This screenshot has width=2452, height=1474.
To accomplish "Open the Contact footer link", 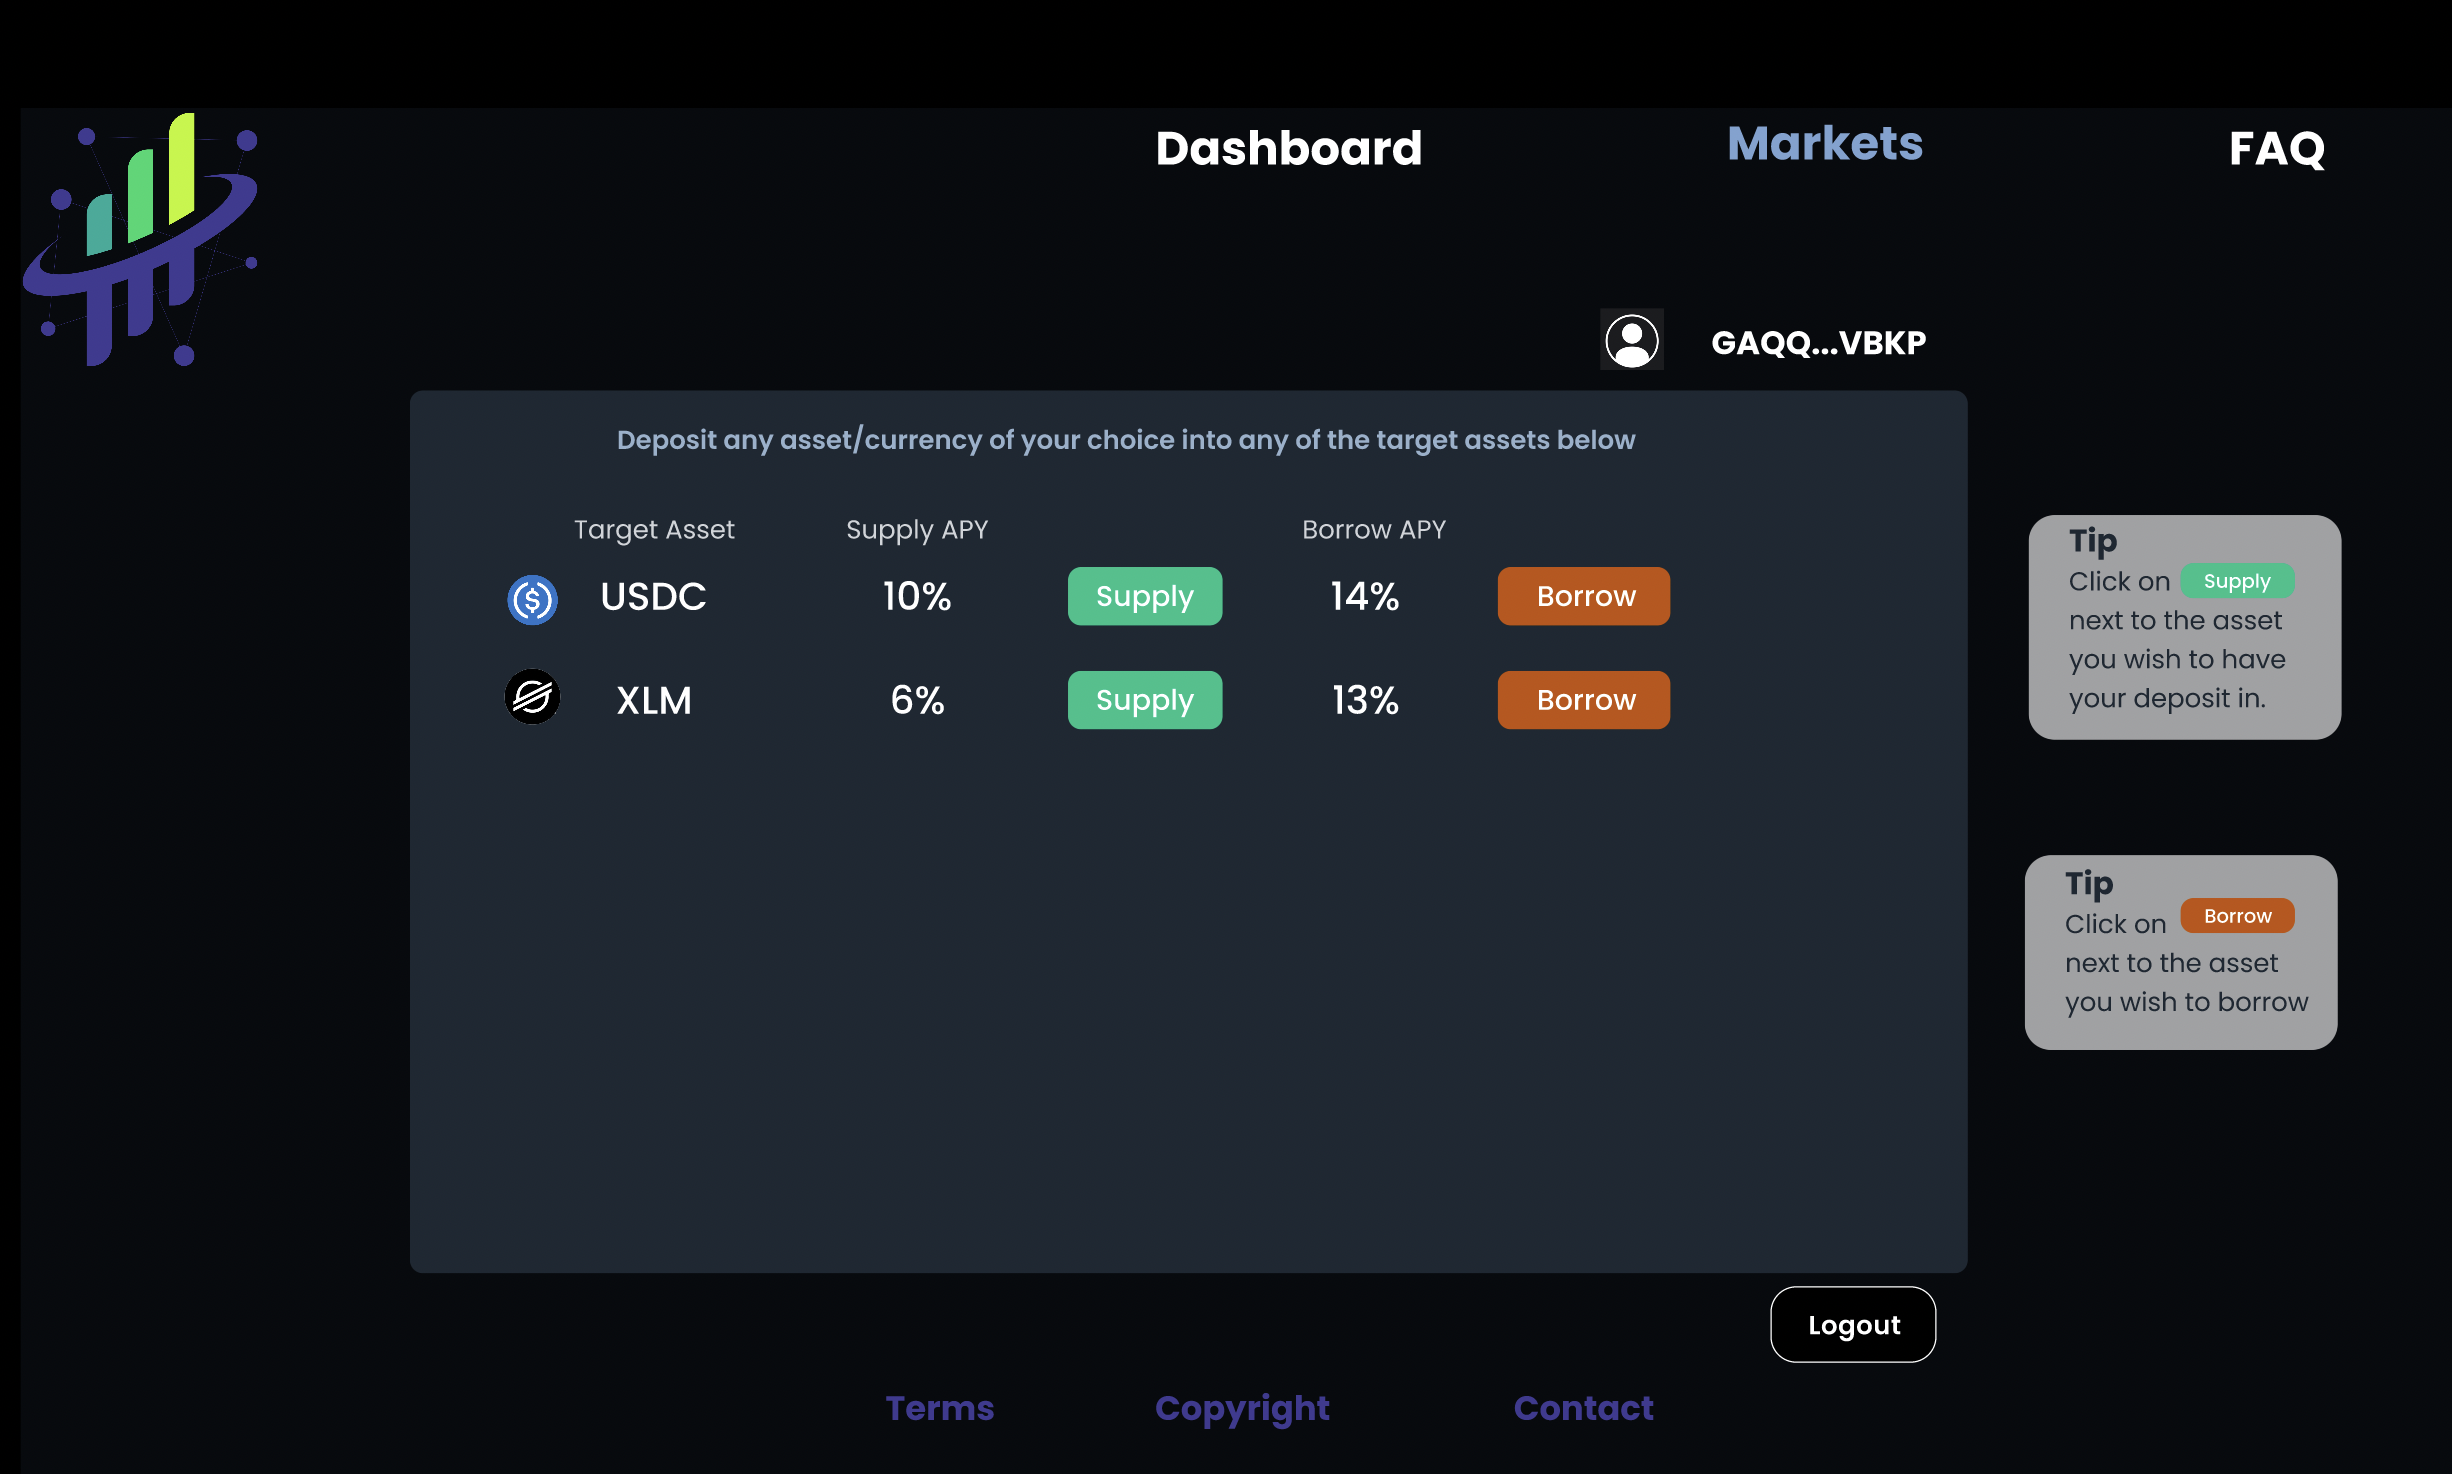I will pyautogui.click(x=1582, y=1408).
